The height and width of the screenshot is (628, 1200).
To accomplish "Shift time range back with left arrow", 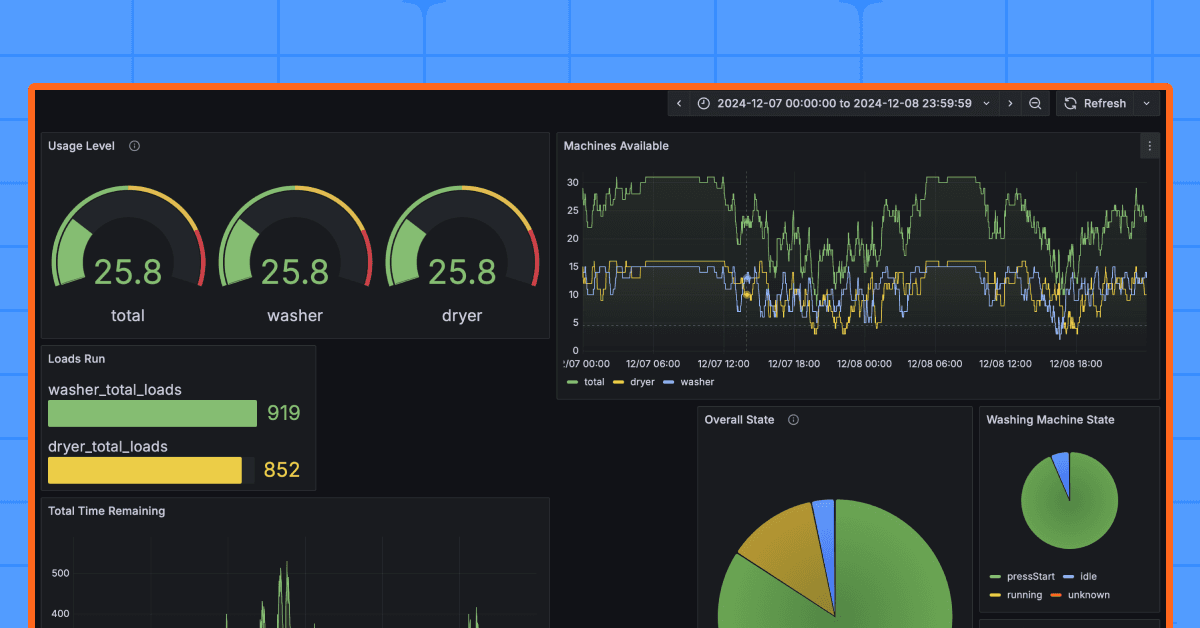I will point(679,103).
